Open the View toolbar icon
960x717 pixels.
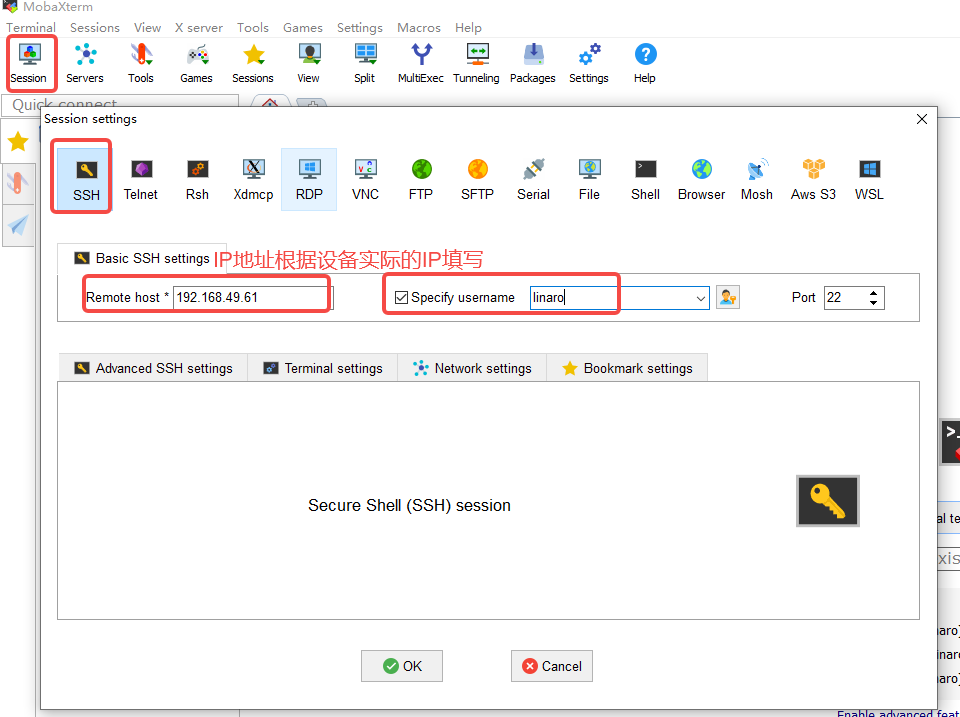click(309, 64)
